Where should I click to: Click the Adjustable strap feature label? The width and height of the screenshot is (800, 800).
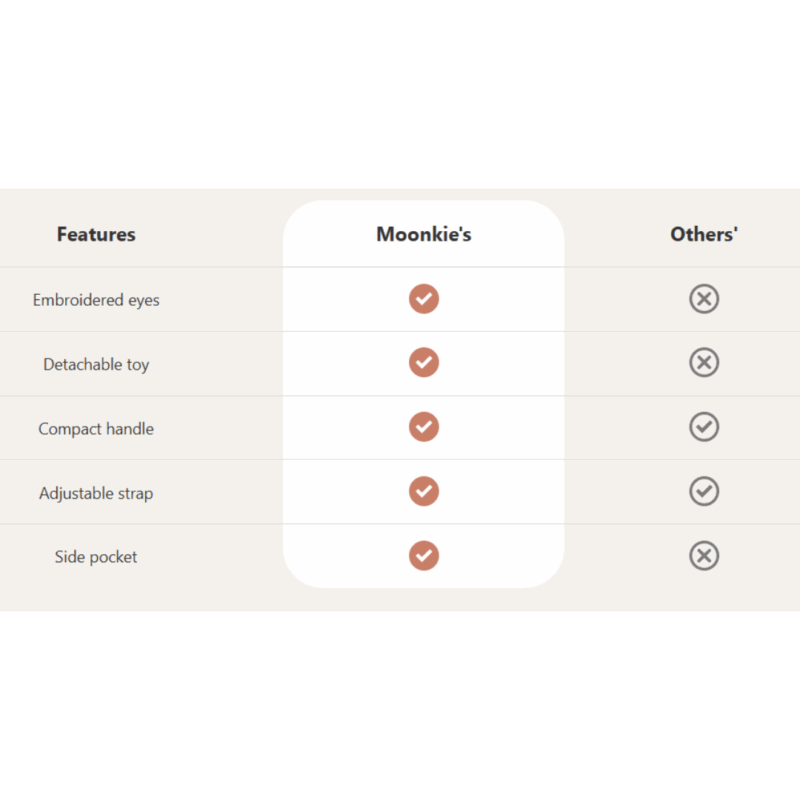click(x=96, y=493)
